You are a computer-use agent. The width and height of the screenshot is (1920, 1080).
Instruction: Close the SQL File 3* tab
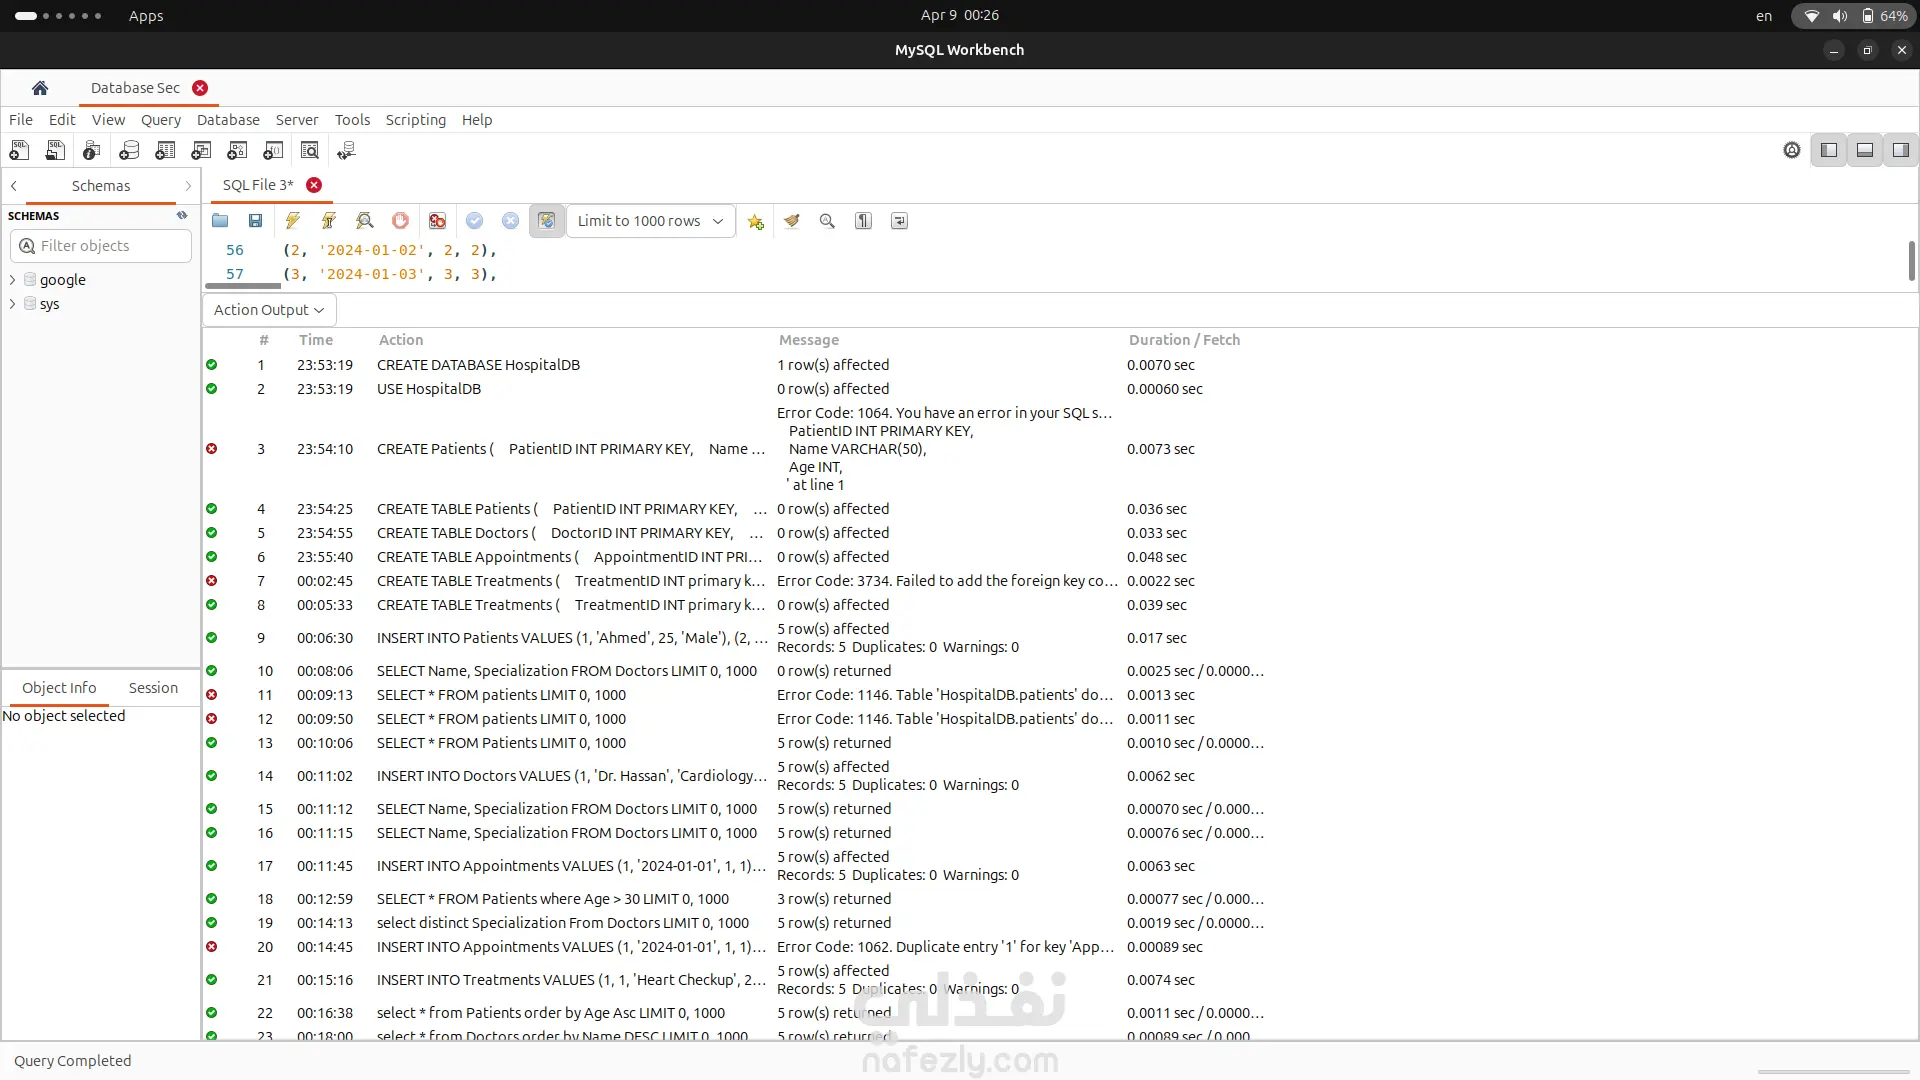(314, 185)
